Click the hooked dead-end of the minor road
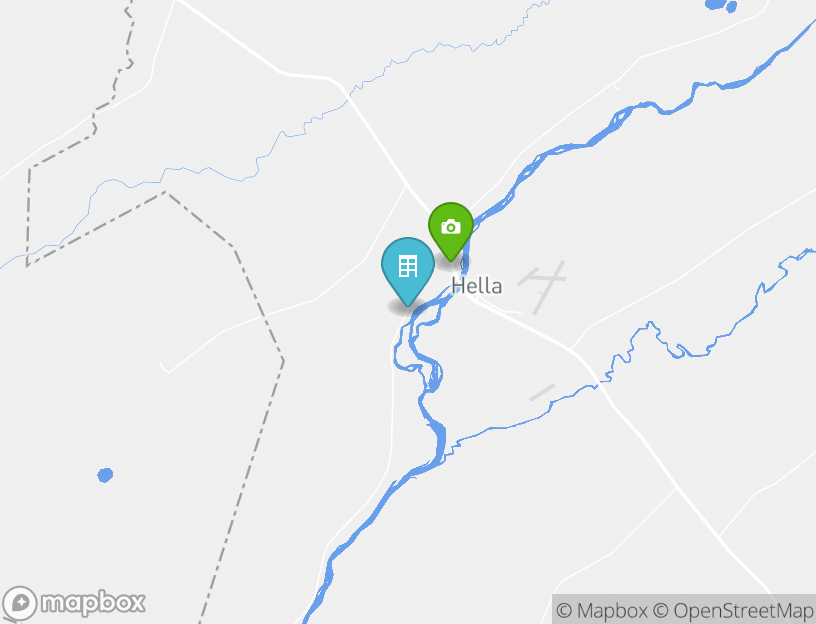The image size is (816, 624). pos(163,367)
